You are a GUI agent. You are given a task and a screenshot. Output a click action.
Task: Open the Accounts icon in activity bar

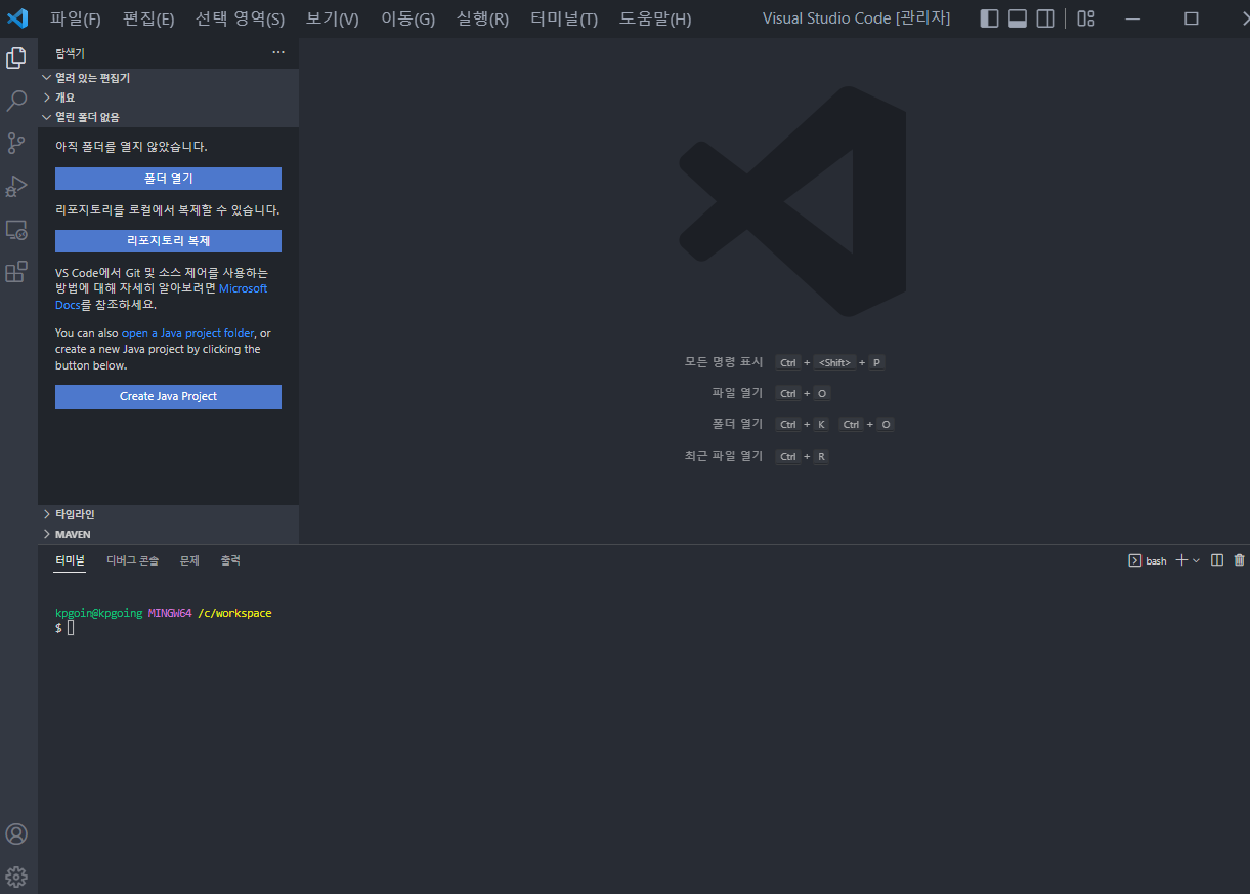(x=16, y=834)
